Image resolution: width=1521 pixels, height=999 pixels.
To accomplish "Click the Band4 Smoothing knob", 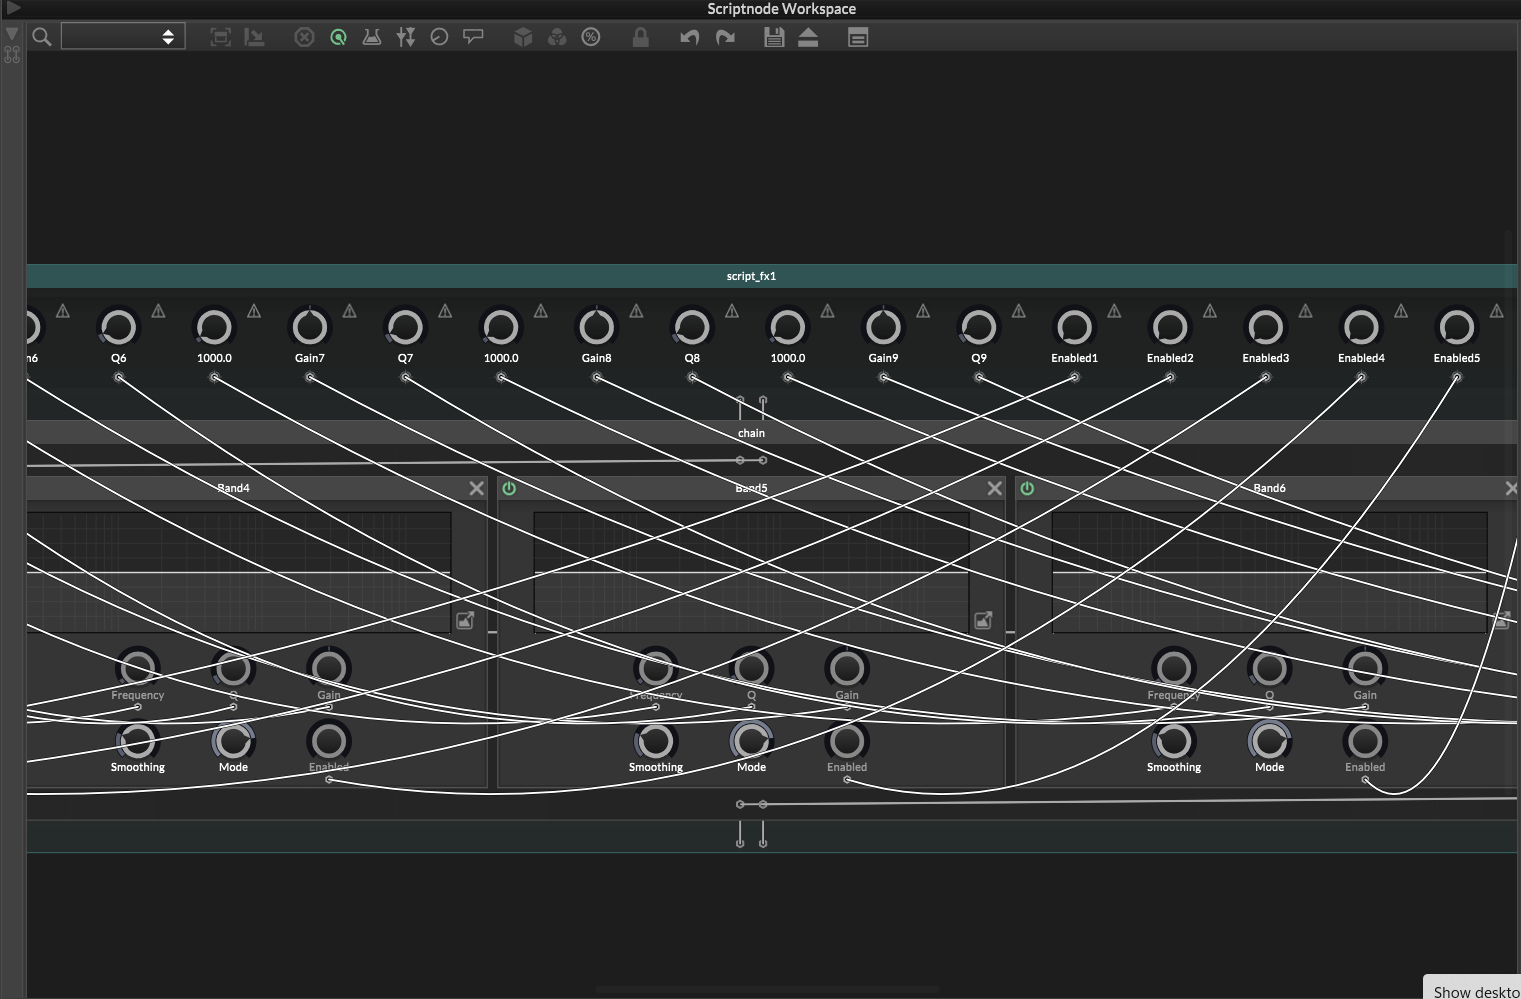I will [x=137, y=741].
